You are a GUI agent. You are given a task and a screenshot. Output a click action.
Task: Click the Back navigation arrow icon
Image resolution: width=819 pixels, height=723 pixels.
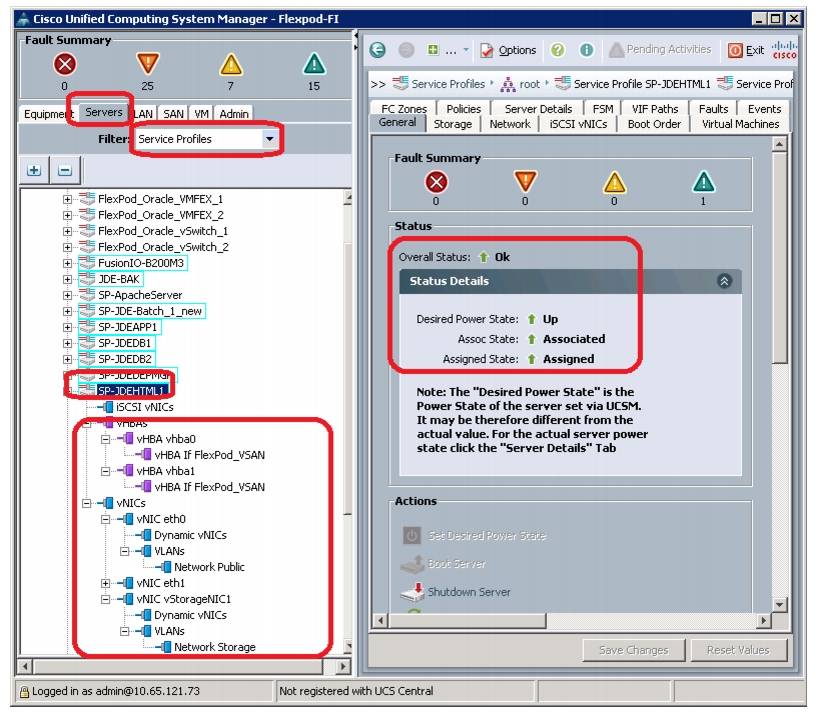(x=378, y=50)
